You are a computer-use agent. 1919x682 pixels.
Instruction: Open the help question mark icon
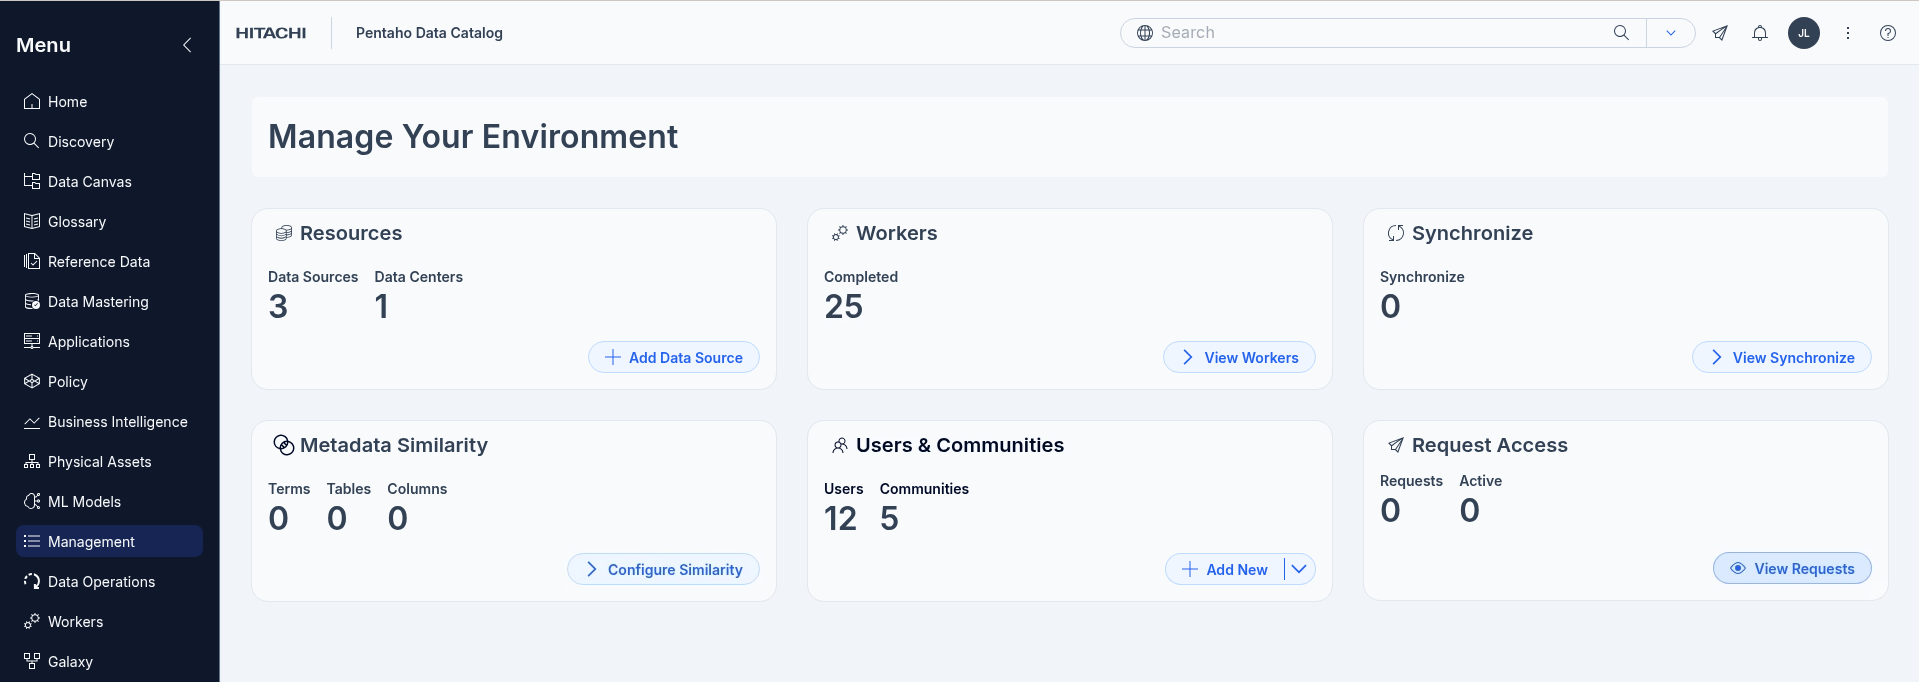pos(1887,33)
